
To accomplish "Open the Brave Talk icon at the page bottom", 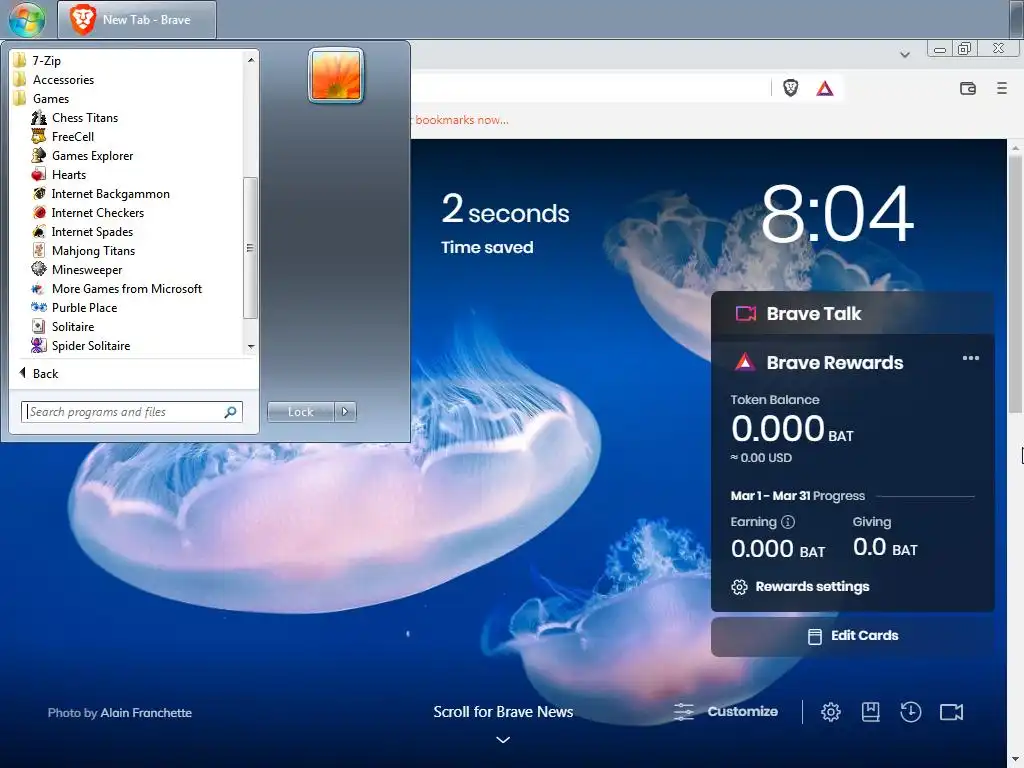I will 952,712.
